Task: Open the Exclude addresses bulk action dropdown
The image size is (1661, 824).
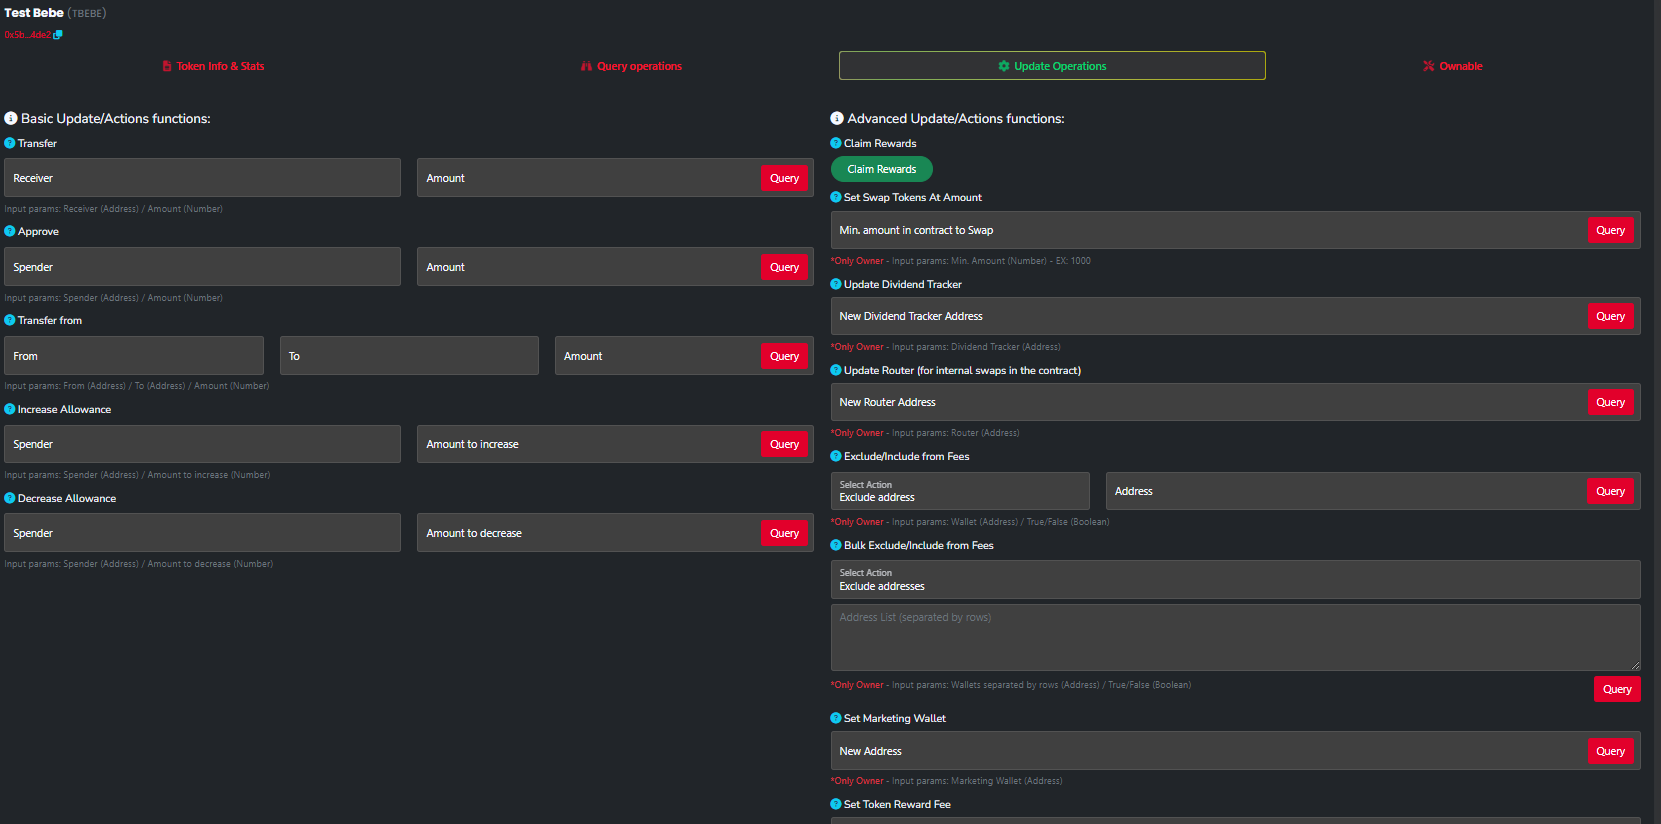Action: (1234, 580)
